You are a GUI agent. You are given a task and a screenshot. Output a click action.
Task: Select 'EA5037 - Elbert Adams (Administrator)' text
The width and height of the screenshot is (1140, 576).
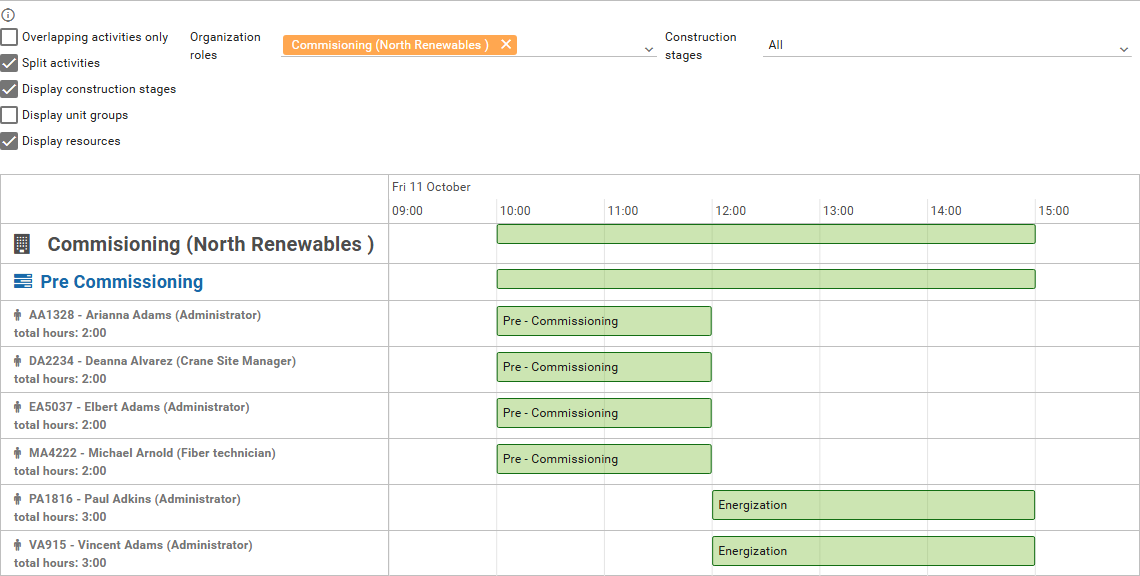pyautogui.click(x=139, y=407)
